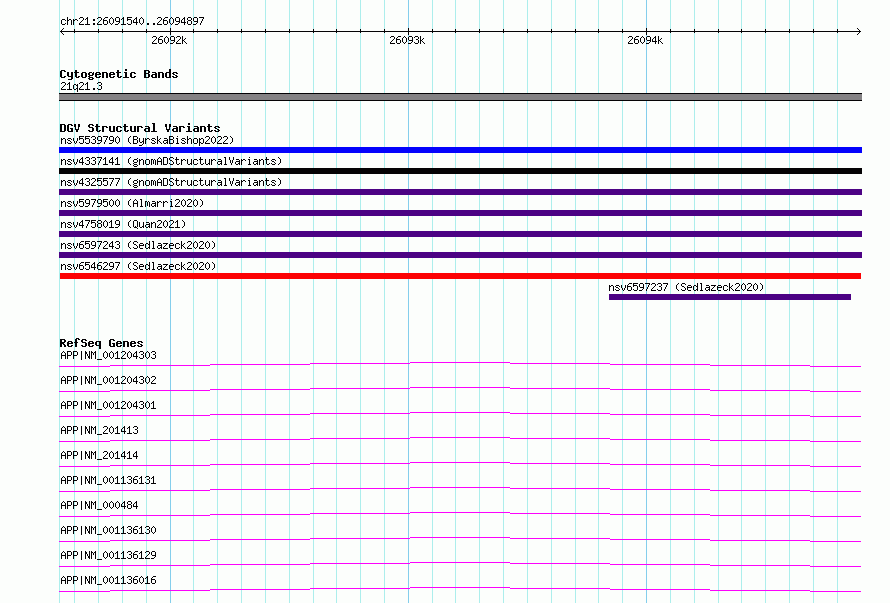Click the purple bar for nsv6597243
Image resolution: width=890 pixels, height=603 pixels.
(460, 255)
